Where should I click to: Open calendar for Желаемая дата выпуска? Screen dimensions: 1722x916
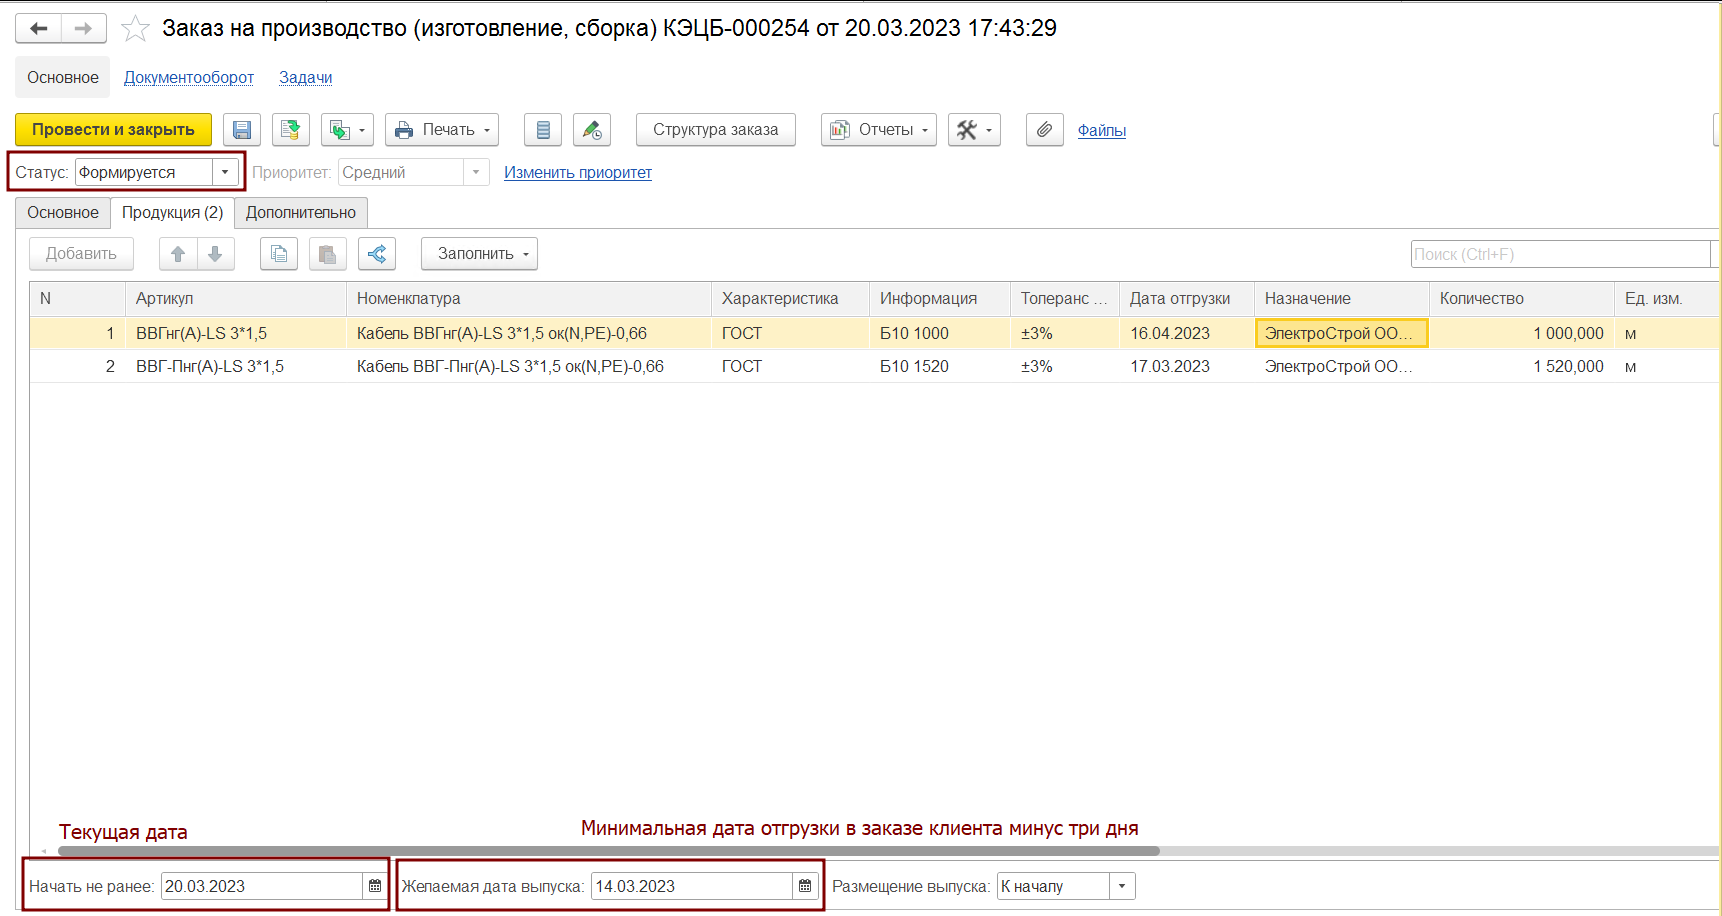[x=805, y=886]
